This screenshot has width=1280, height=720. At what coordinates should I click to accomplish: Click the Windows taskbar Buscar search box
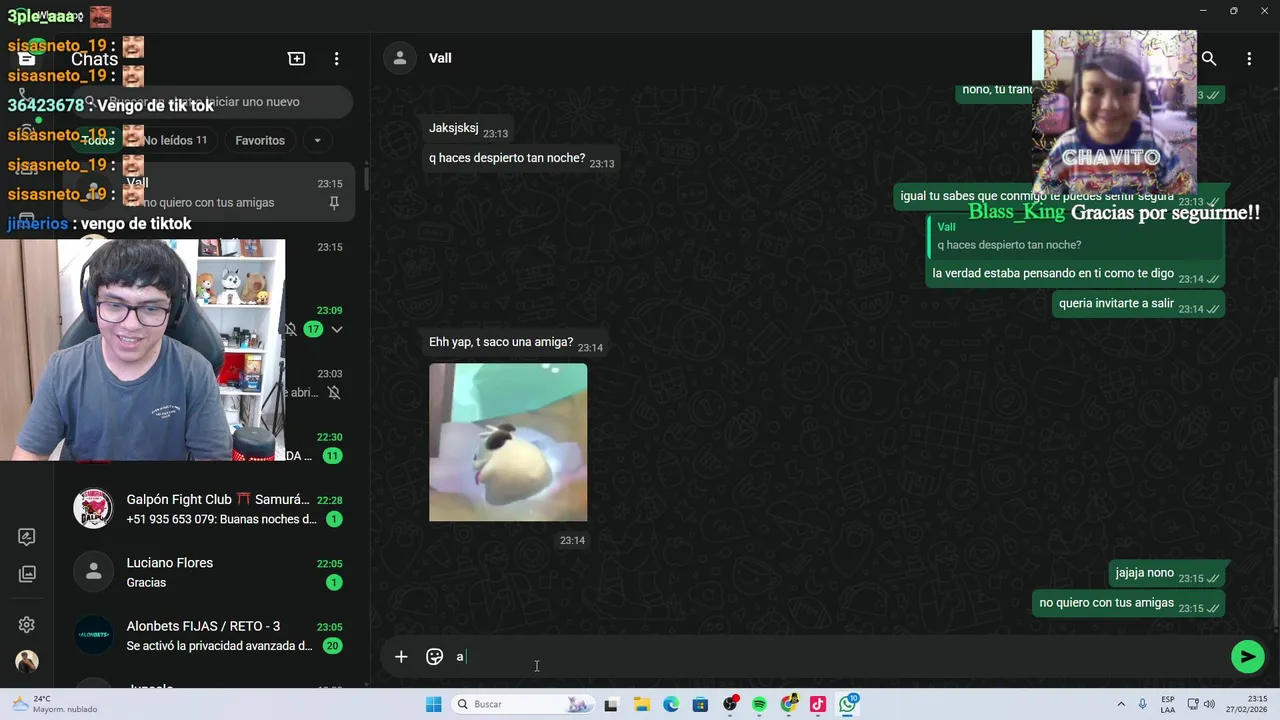[520, 705]
